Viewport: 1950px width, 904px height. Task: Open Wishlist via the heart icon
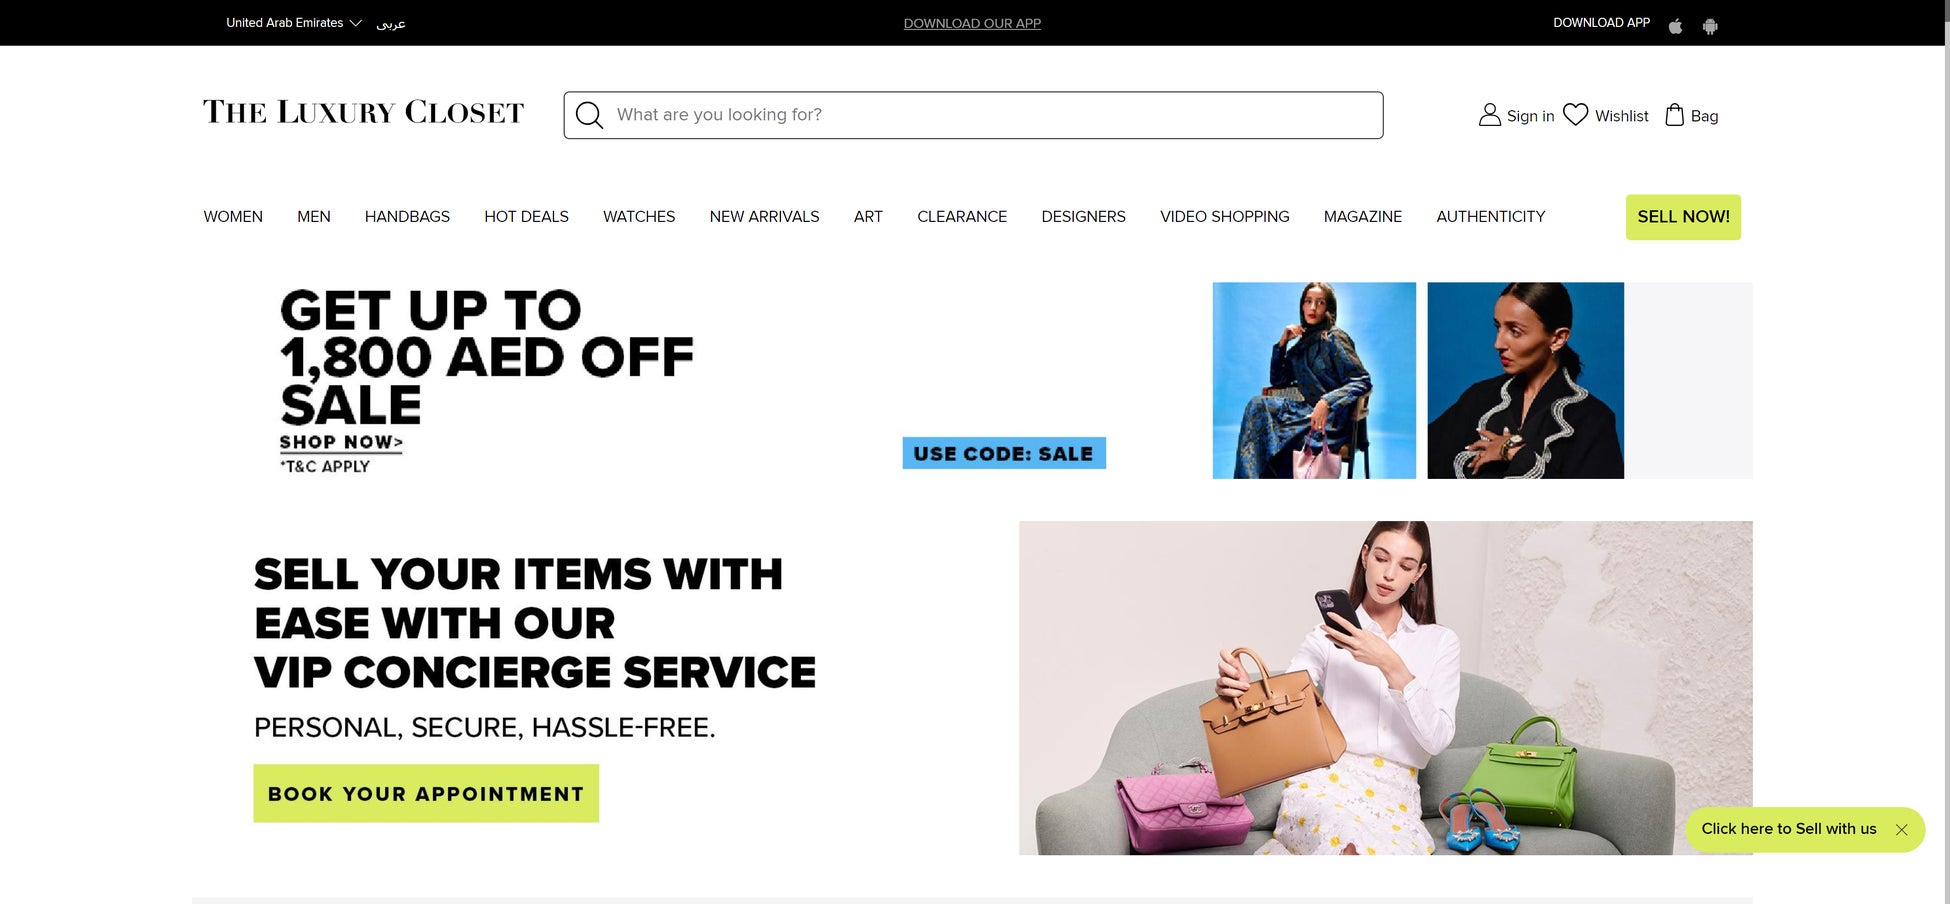(x=1575, y=115)
